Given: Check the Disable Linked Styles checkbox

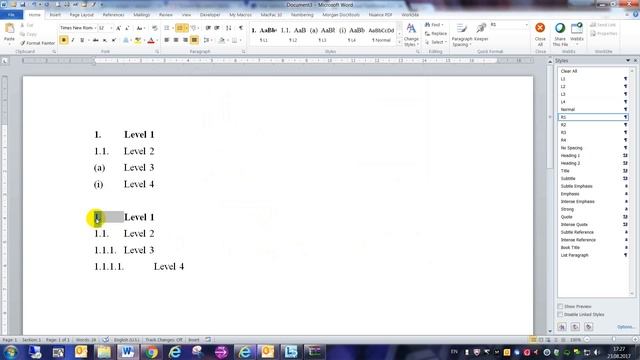Looking at the screenshot, I should pyautogui.click(x=560, y=314).
